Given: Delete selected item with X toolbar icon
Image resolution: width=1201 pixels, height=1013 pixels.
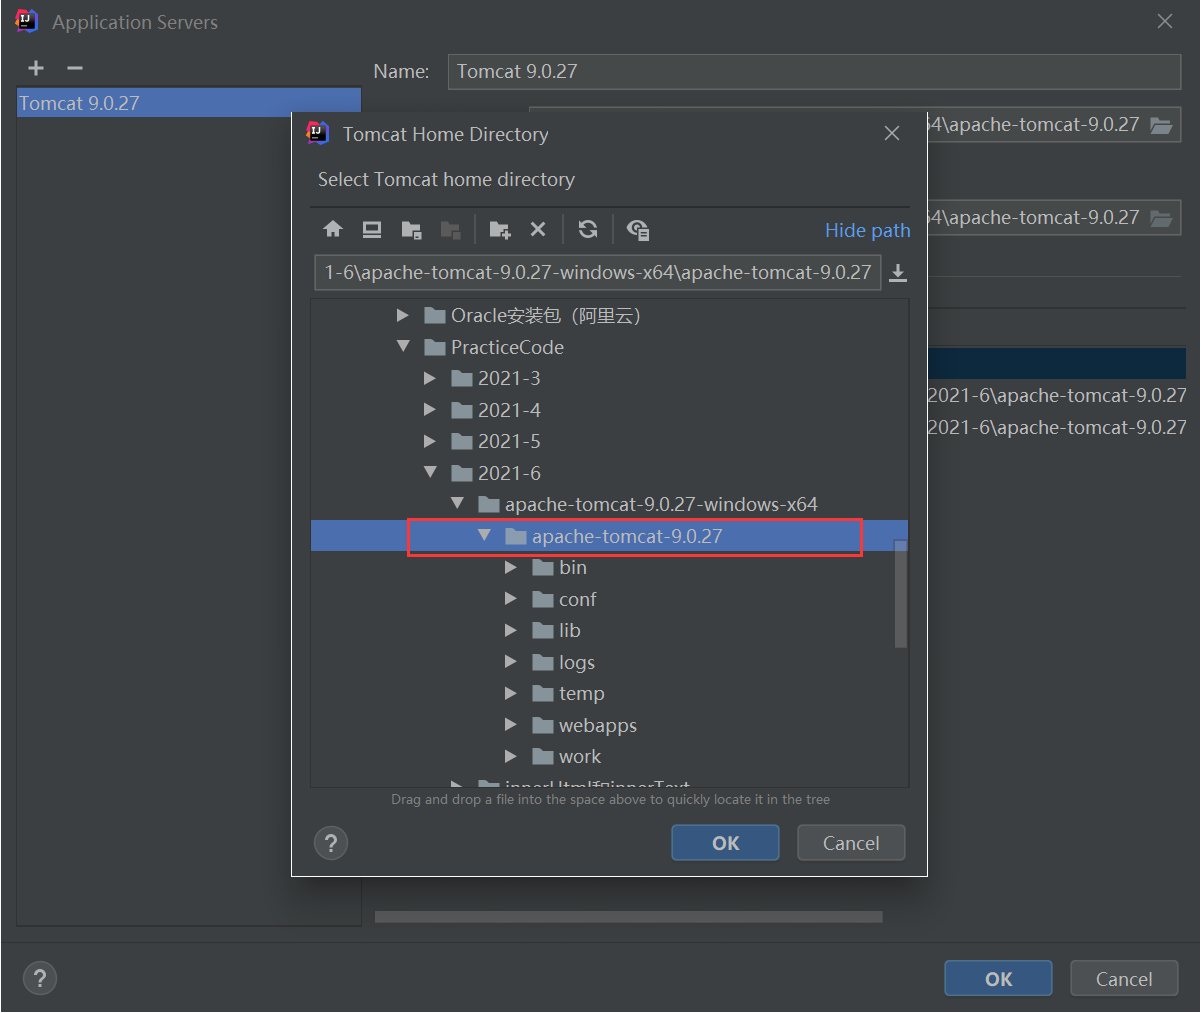Looking at the screenshot, I should coord(538,229).
